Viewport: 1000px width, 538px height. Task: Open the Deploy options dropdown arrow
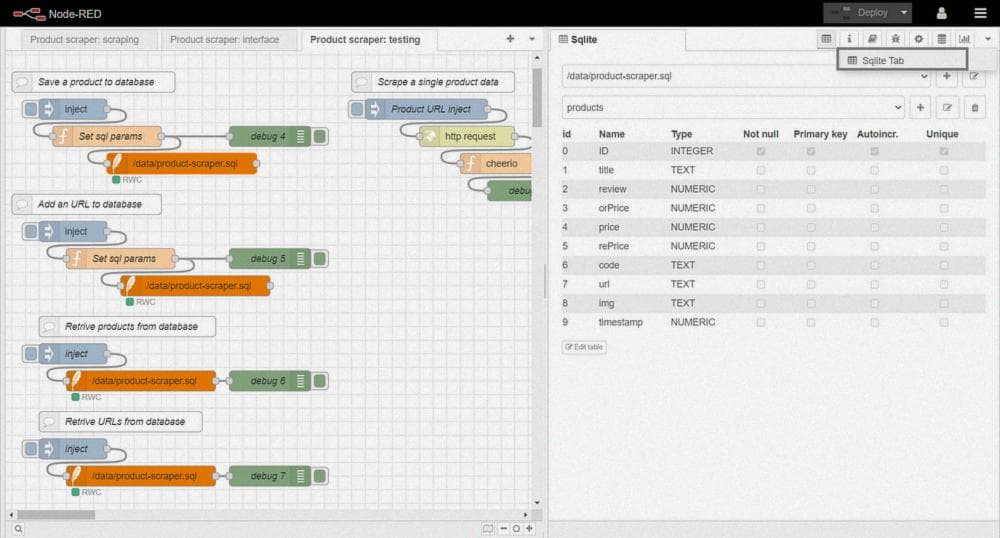904,13
